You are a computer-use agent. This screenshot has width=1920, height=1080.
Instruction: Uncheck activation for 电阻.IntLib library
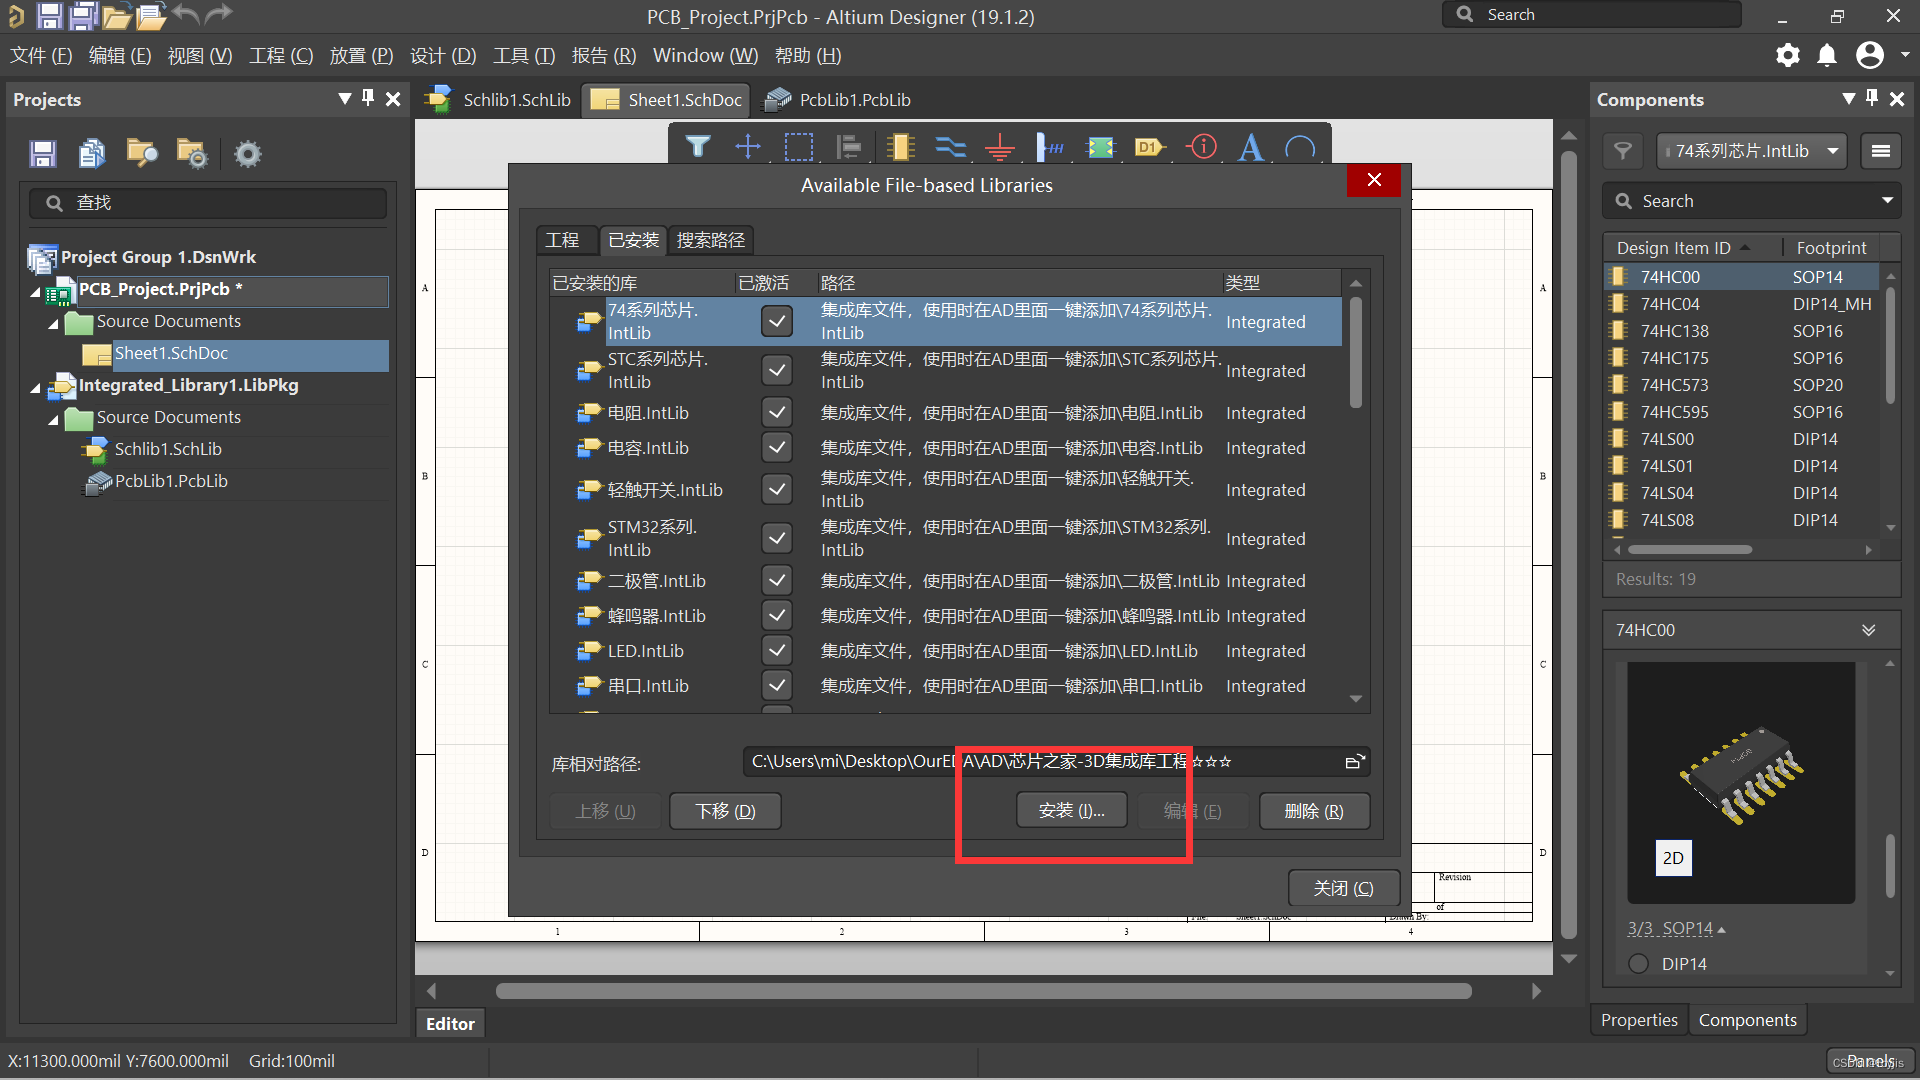[x=777, y=413]
